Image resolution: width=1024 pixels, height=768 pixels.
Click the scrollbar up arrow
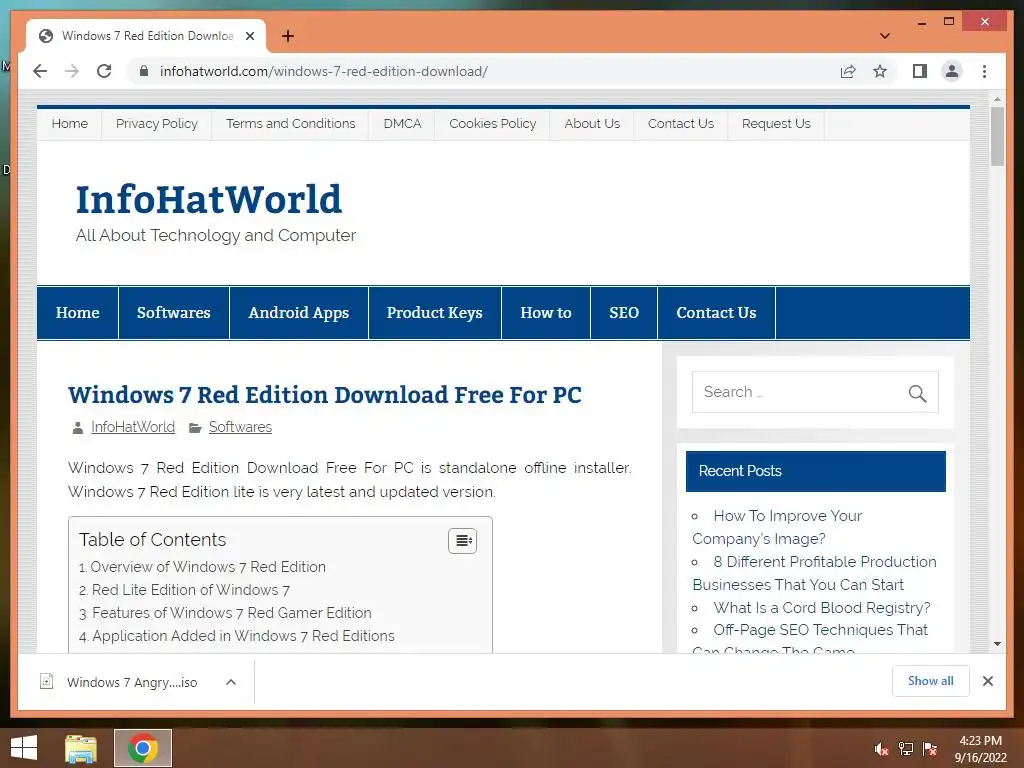tap(997, 100)
